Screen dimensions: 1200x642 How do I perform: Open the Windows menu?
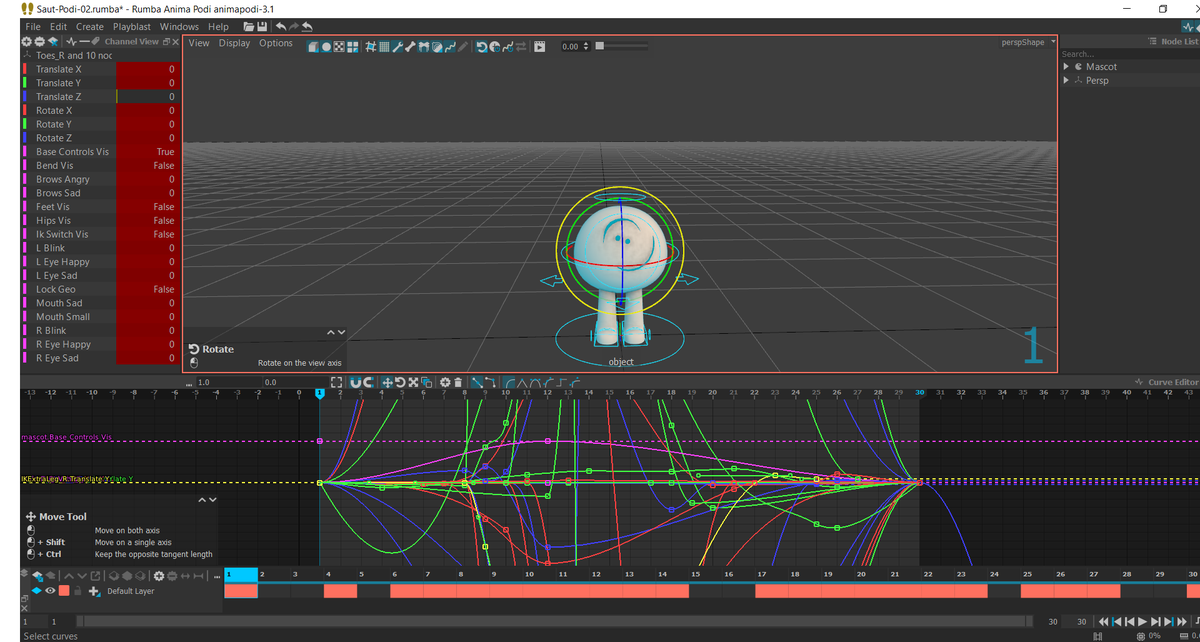[x=179, y=27]
